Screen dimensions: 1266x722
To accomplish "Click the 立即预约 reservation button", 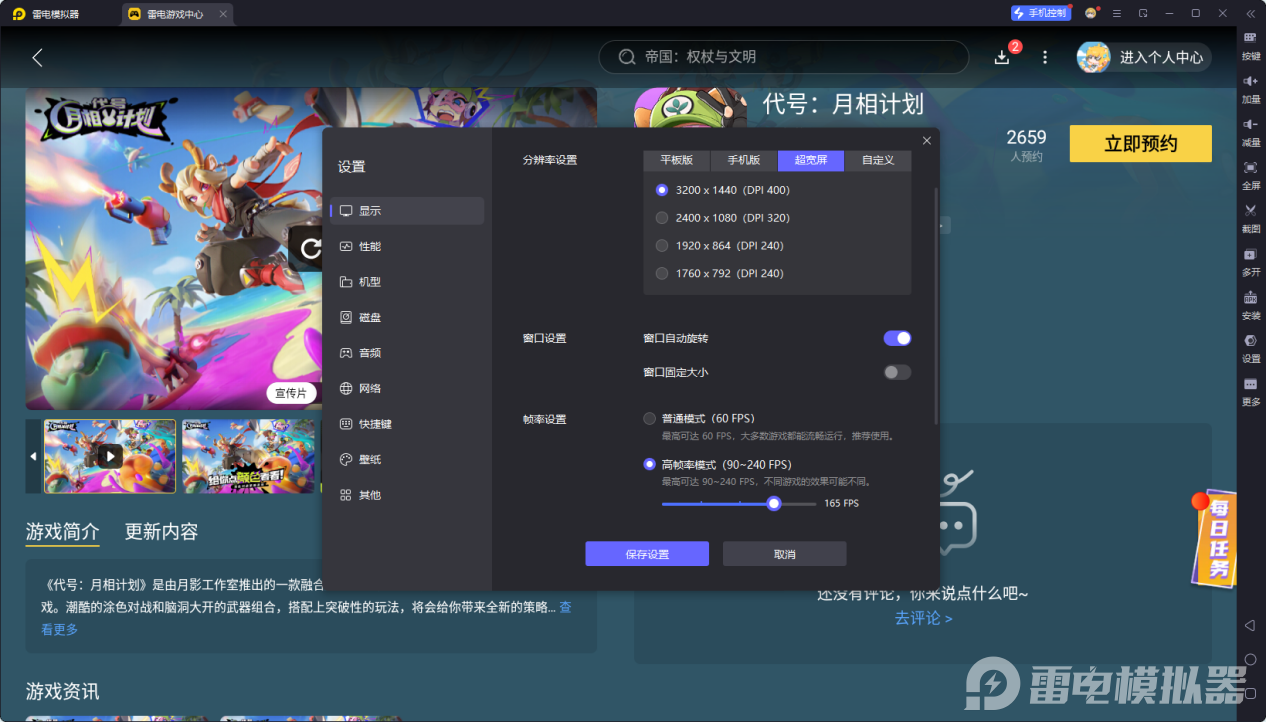I will (1140, 143).
